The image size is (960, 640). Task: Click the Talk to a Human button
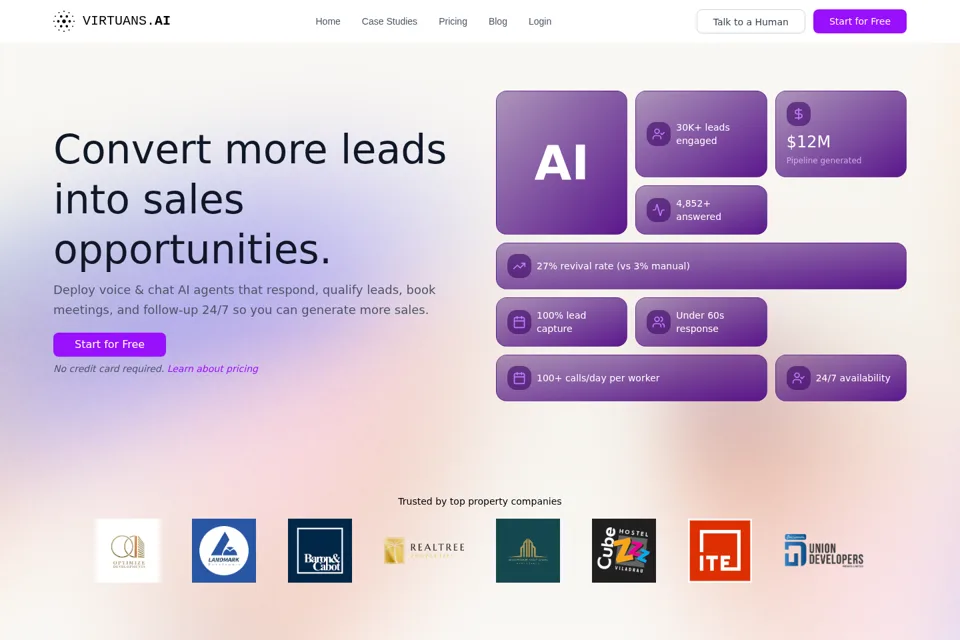[x=751, y=21]
